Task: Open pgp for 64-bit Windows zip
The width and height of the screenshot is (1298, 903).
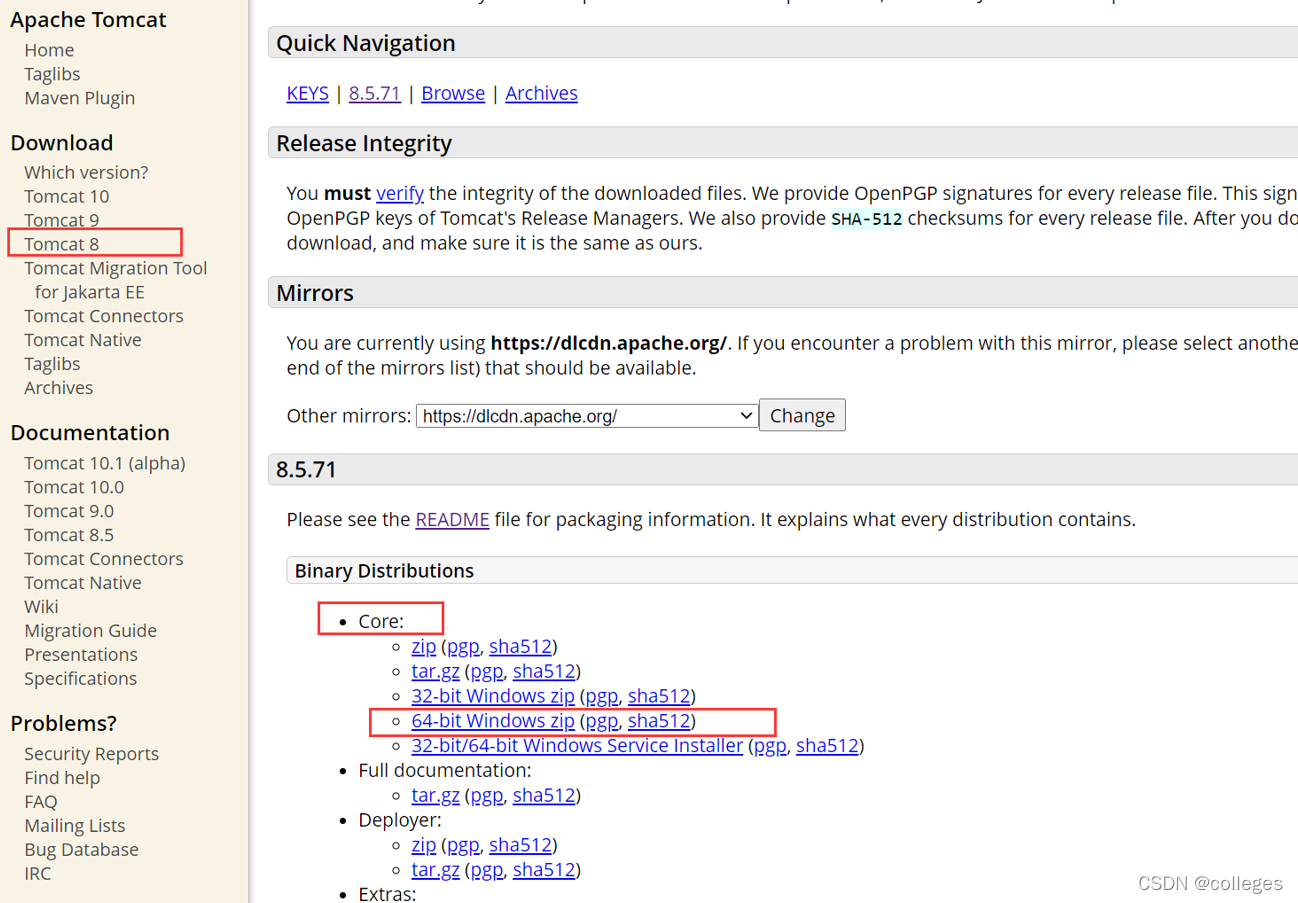Action: tap(602, 721)
